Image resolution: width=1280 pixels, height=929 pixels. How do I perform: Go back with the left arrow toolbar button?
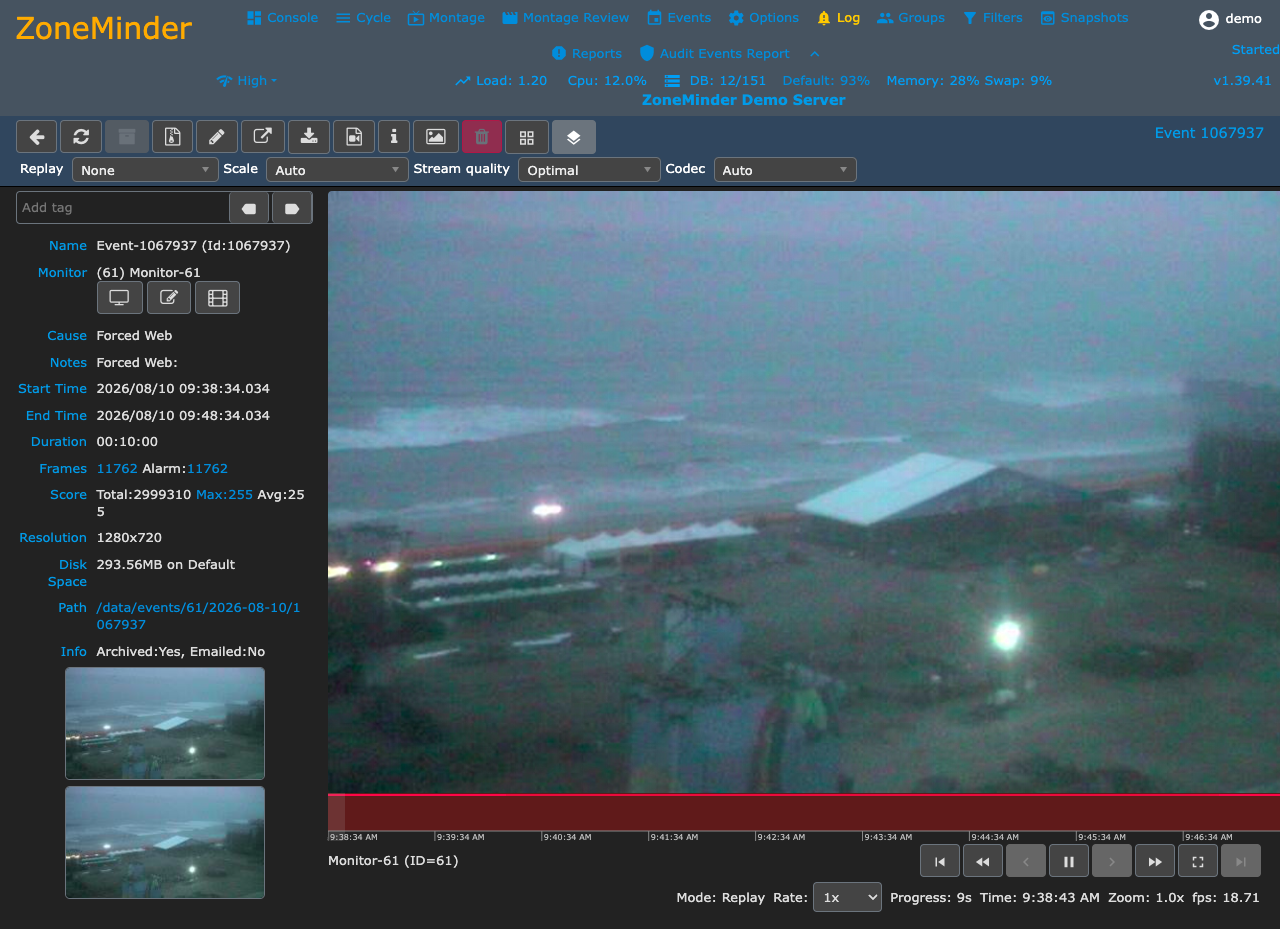click(x=37, y=137)
